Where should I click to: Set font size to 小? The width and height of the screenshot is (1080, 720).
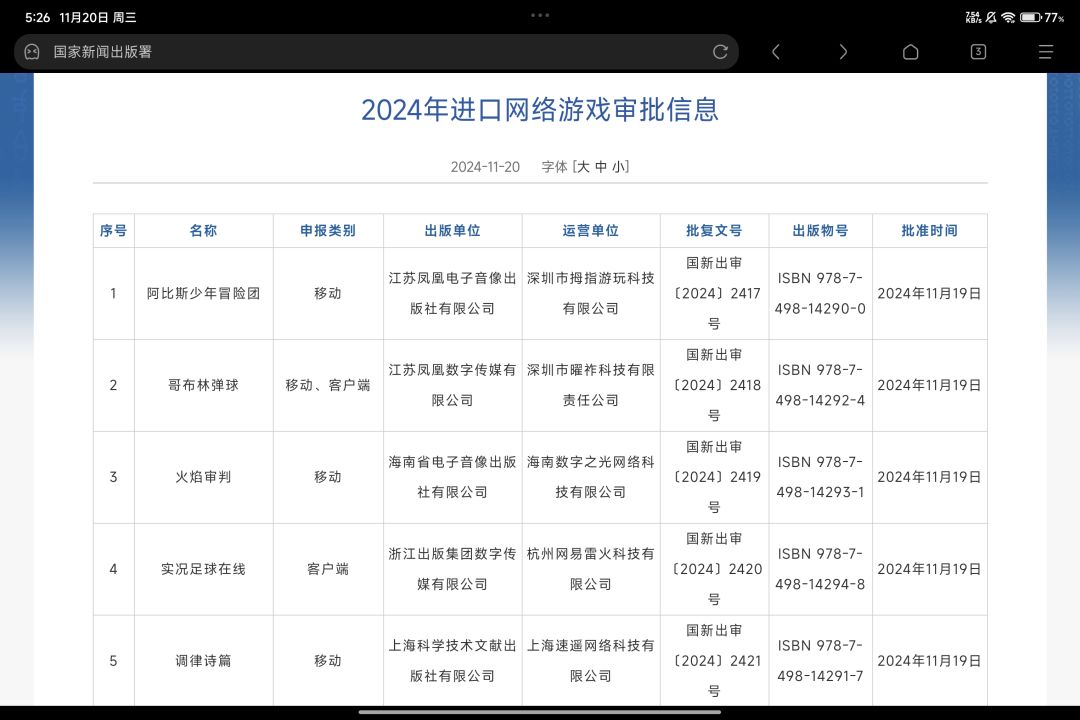(x=619, y=167)
